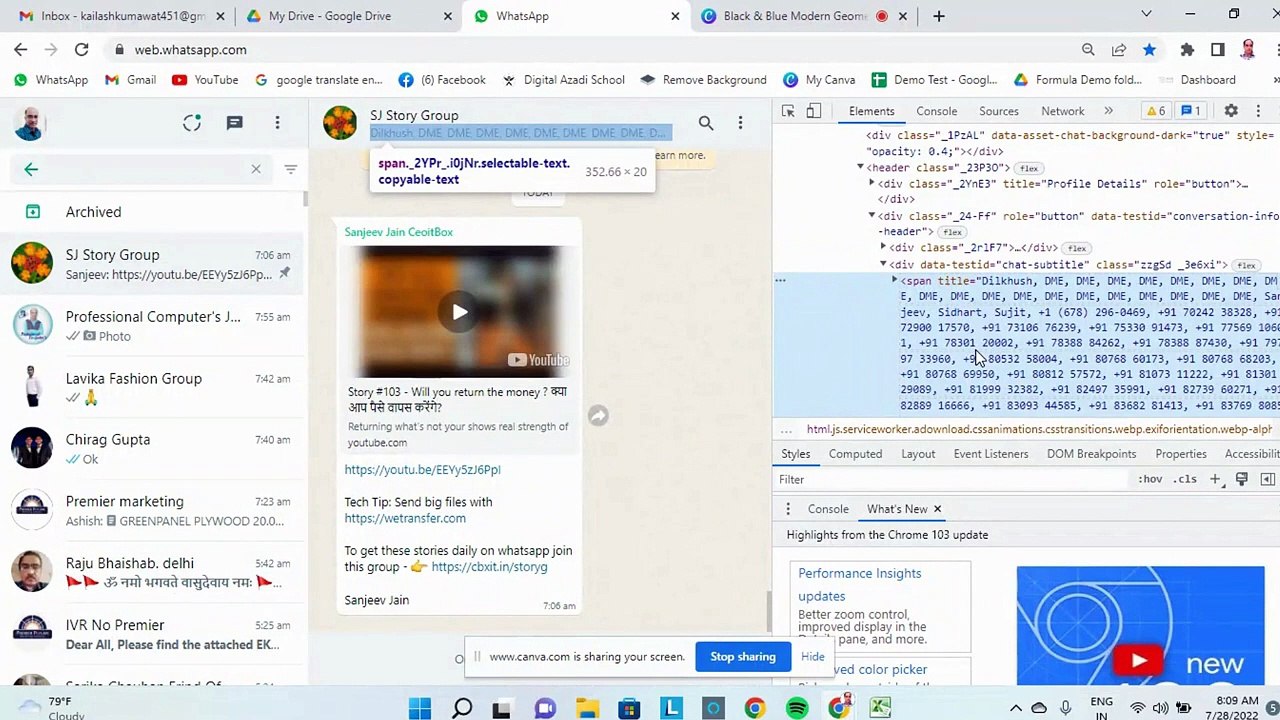Toggle .cls element classes panel

(x=1185, y=479)
